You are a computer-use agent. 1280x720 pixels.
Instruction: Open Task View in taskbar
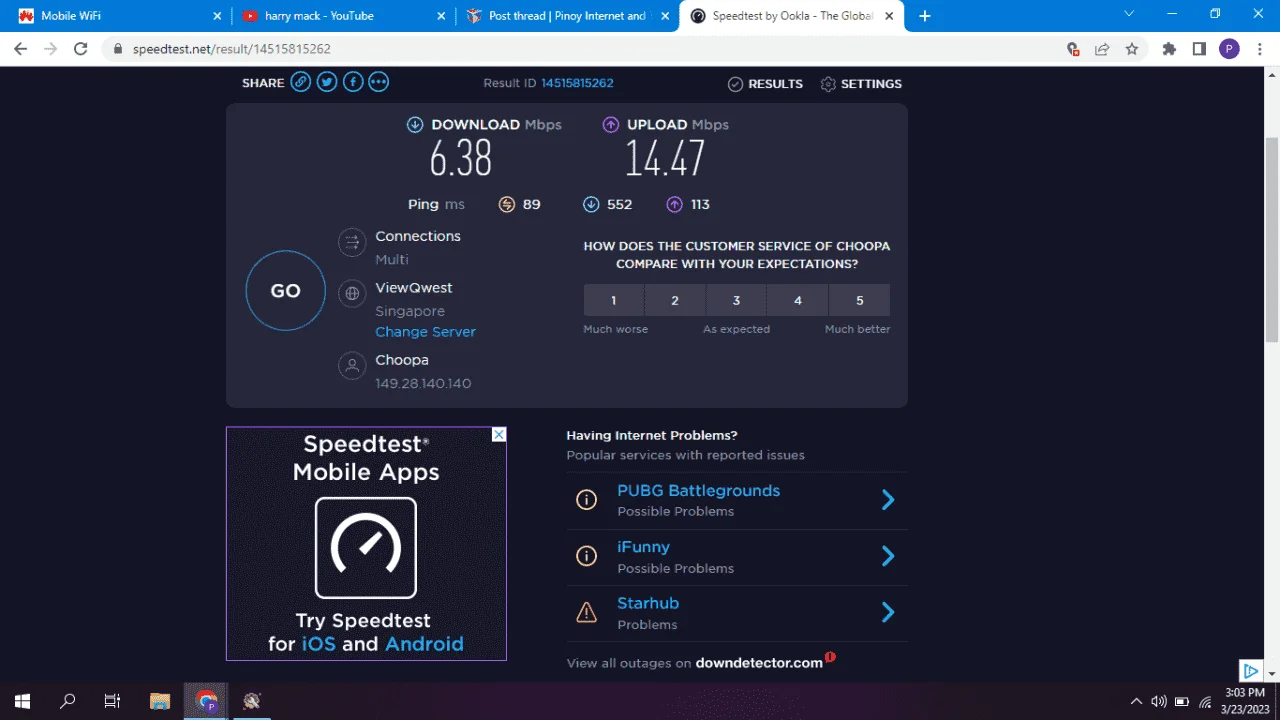point(112,701)
